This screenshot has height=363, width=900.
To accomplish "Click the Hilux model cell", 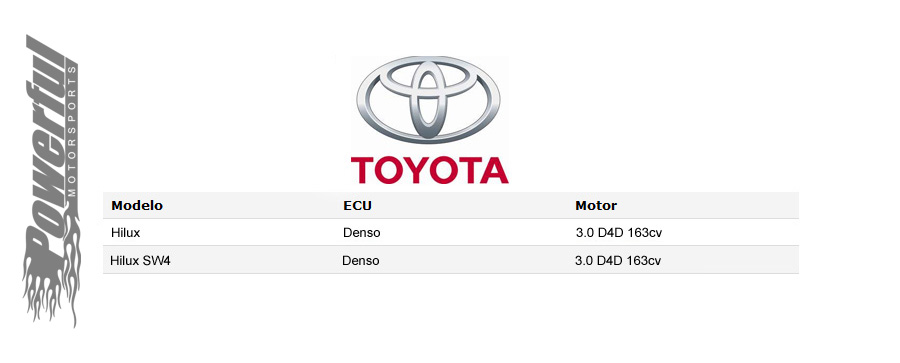I will click(x=125, y=233).
